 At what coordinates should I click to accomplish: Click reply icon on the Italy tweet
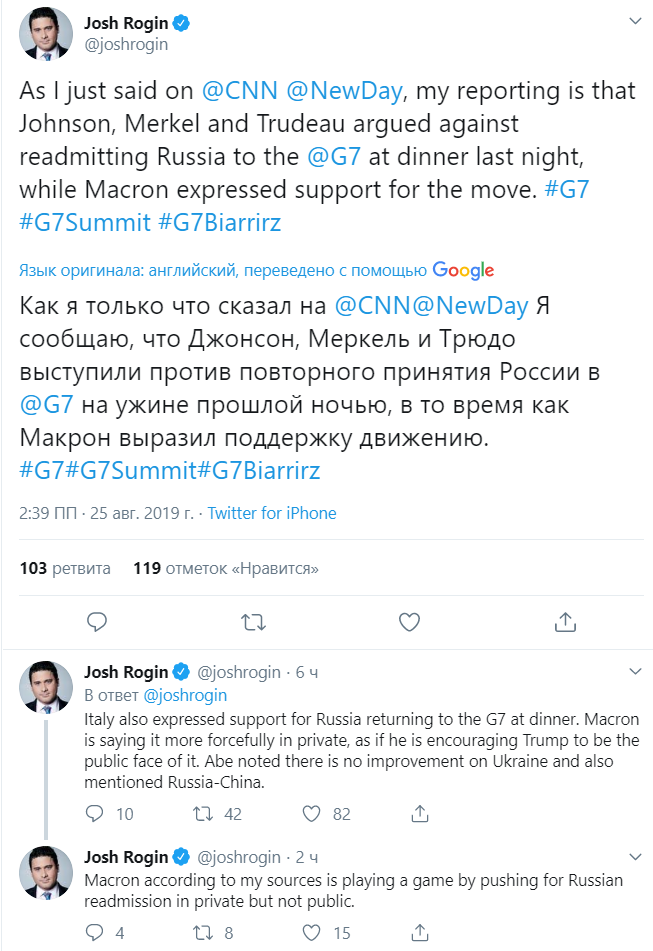97,814
